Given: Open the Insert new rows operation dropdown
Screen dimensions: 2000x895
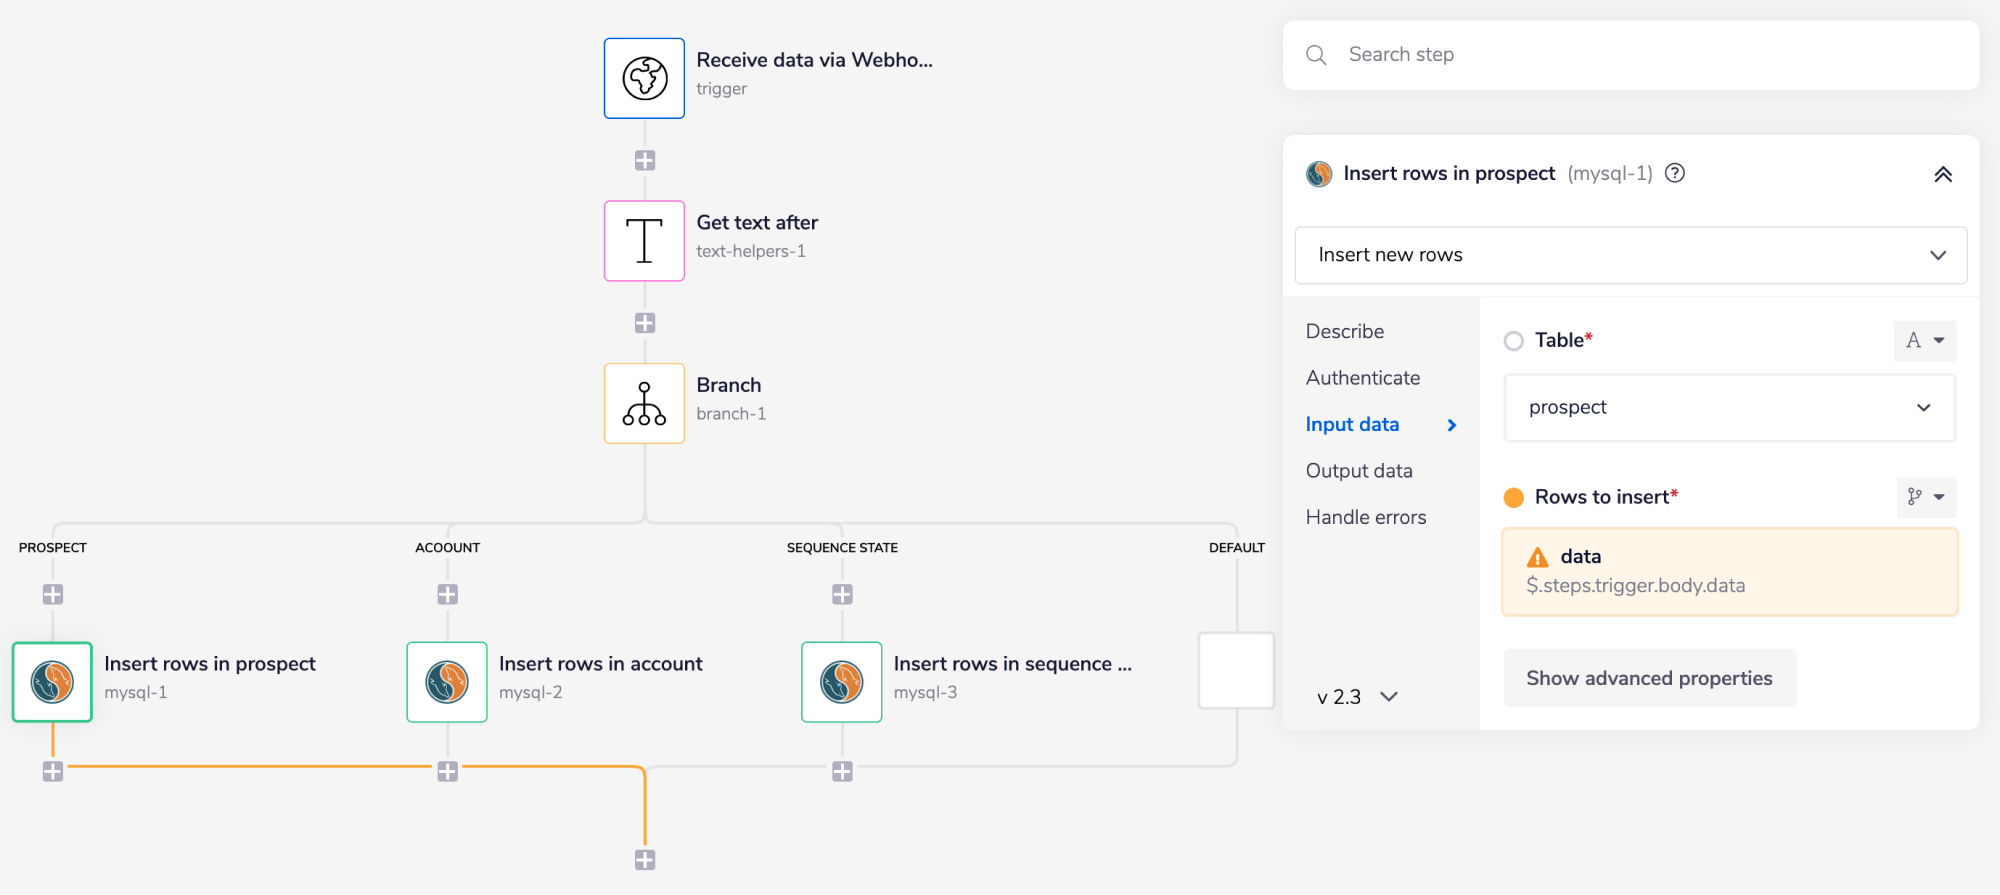Looking at the screenshot, I should tap(1630, 255).
